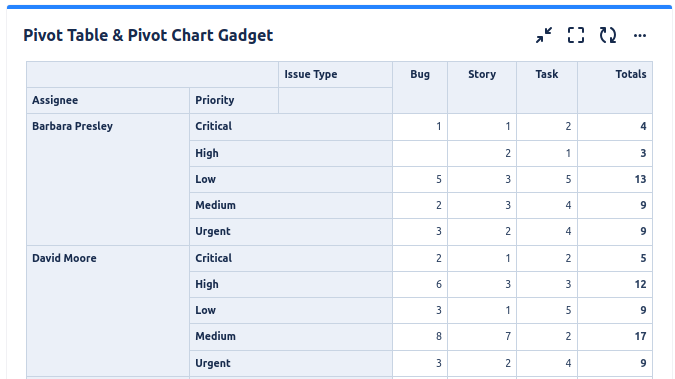Click the Story column header
This screenshot has height=379, width=675.
click(482, 87)
